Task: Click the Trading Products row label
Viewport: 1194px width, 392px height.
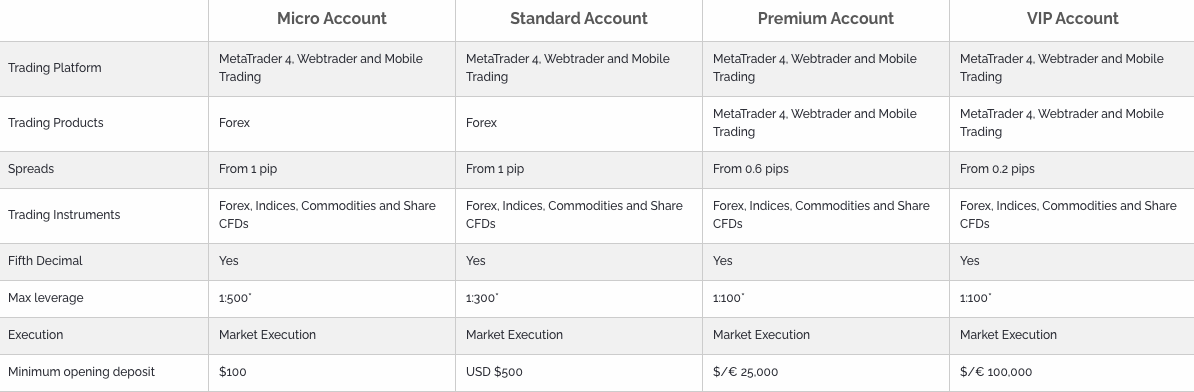Action: 56,123
